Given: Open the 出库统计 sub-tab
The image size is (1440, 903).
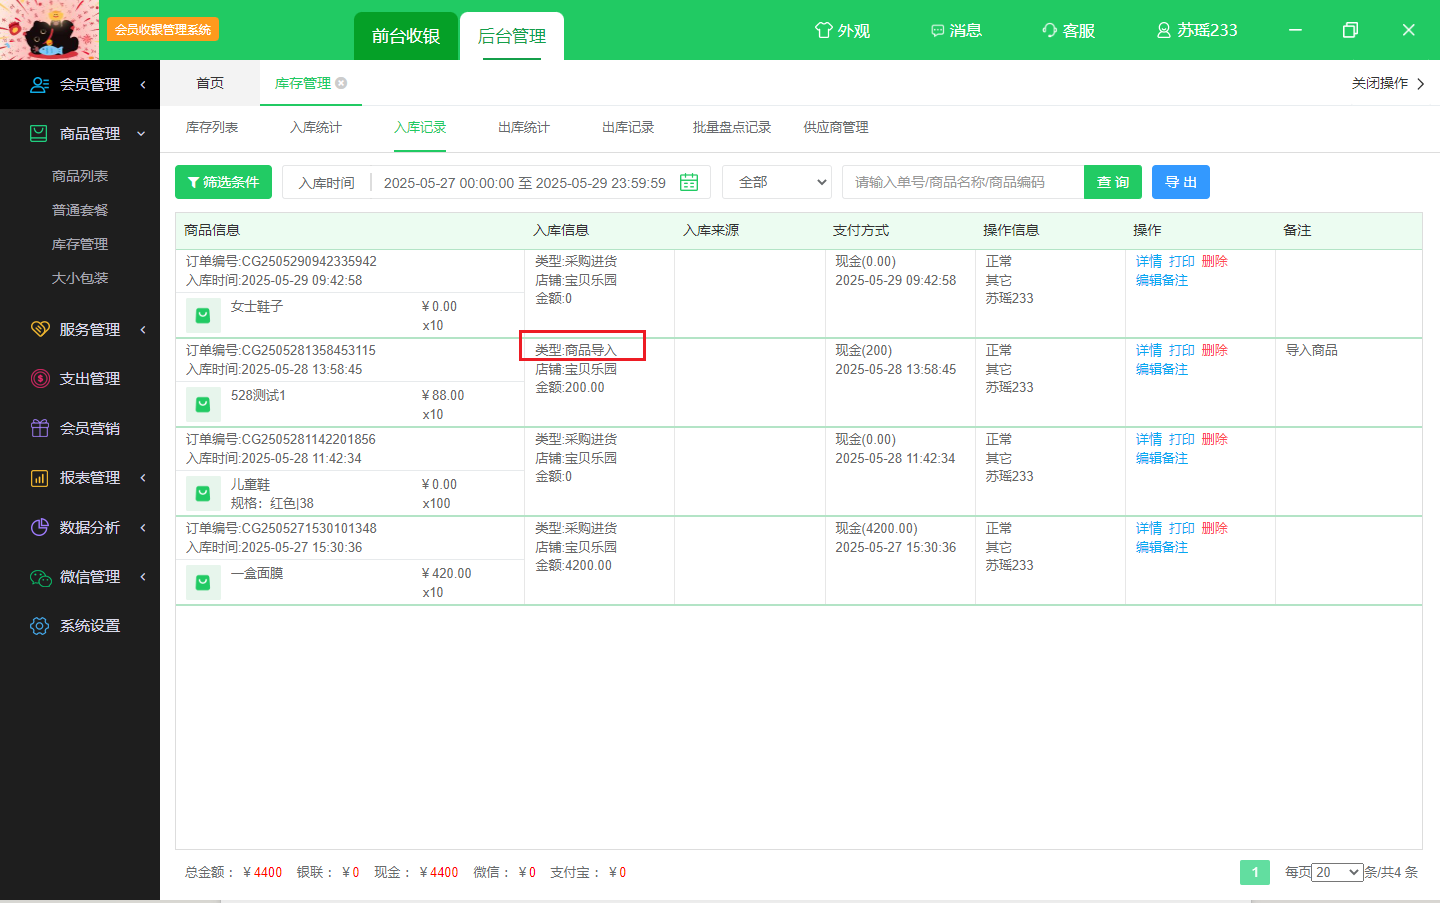Looking at the screenshot, I should coord(524,127).
